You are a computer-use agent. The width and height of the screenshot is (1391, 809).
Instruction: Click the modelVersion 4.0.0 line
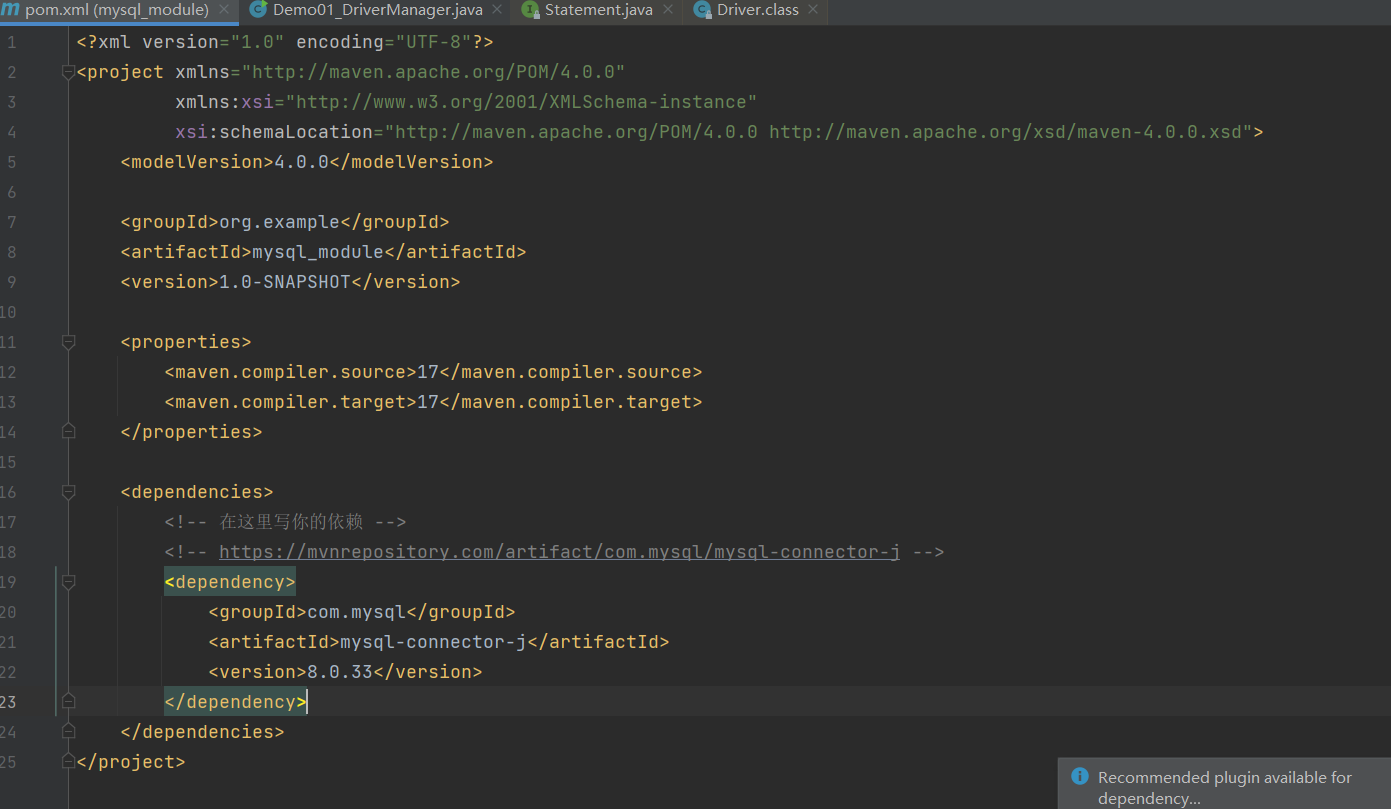[x=307, y=162]
